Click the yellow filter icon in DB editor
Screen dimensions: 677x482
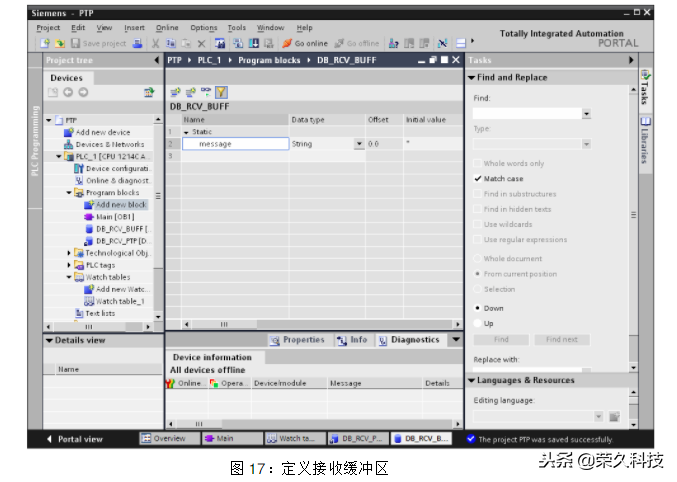tap(221, 92)
